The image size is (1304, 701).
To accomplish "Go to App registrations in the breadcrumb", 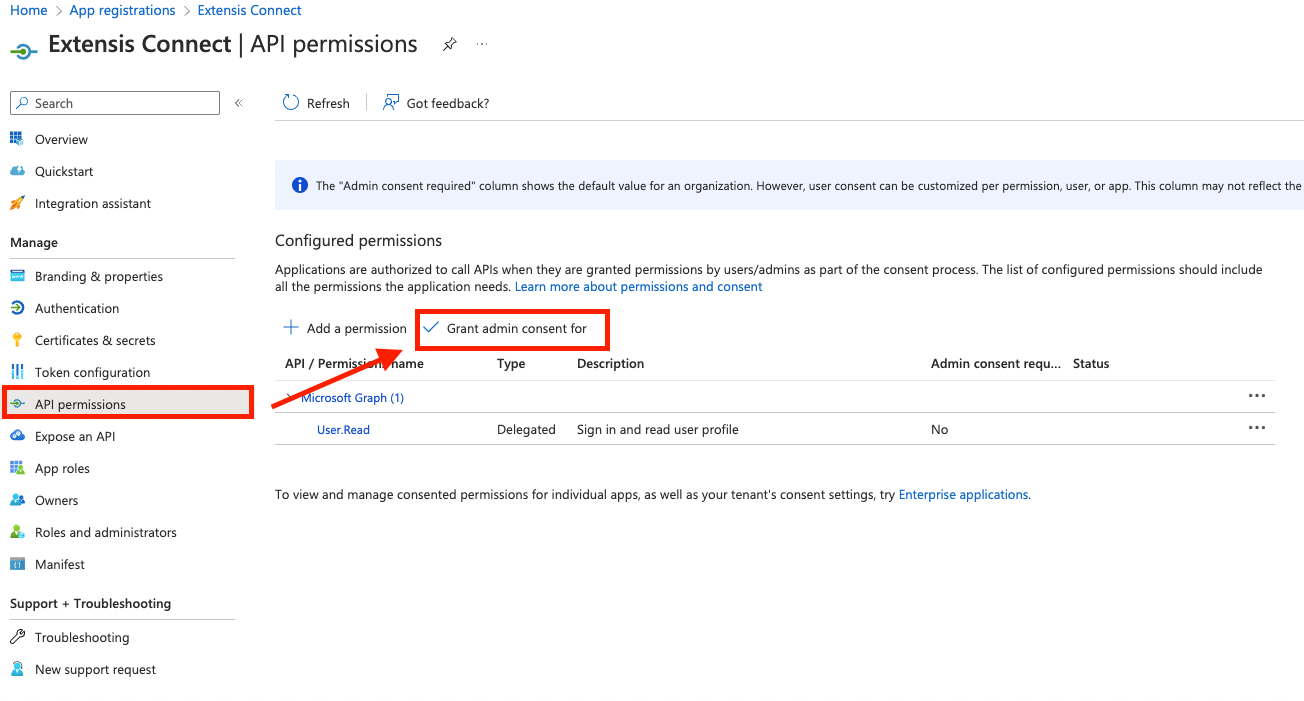I will tap(122, 10).
